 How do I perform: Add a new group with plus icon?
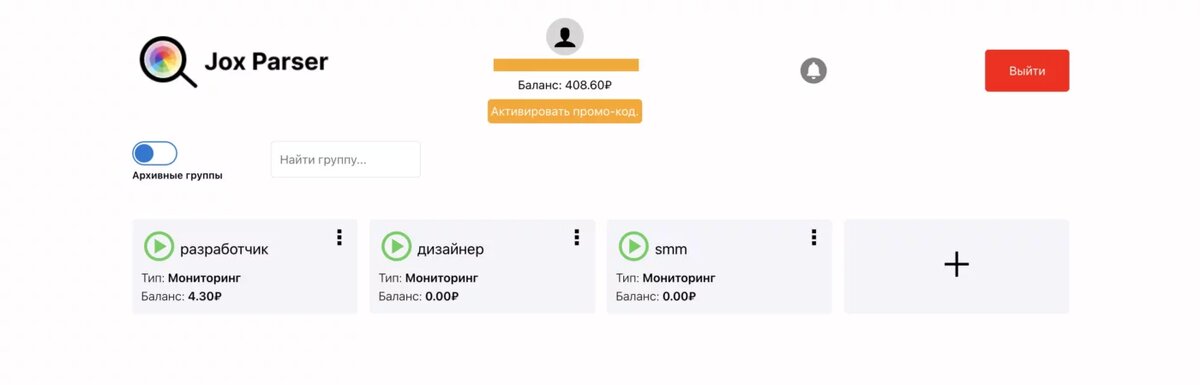point(957,265)
